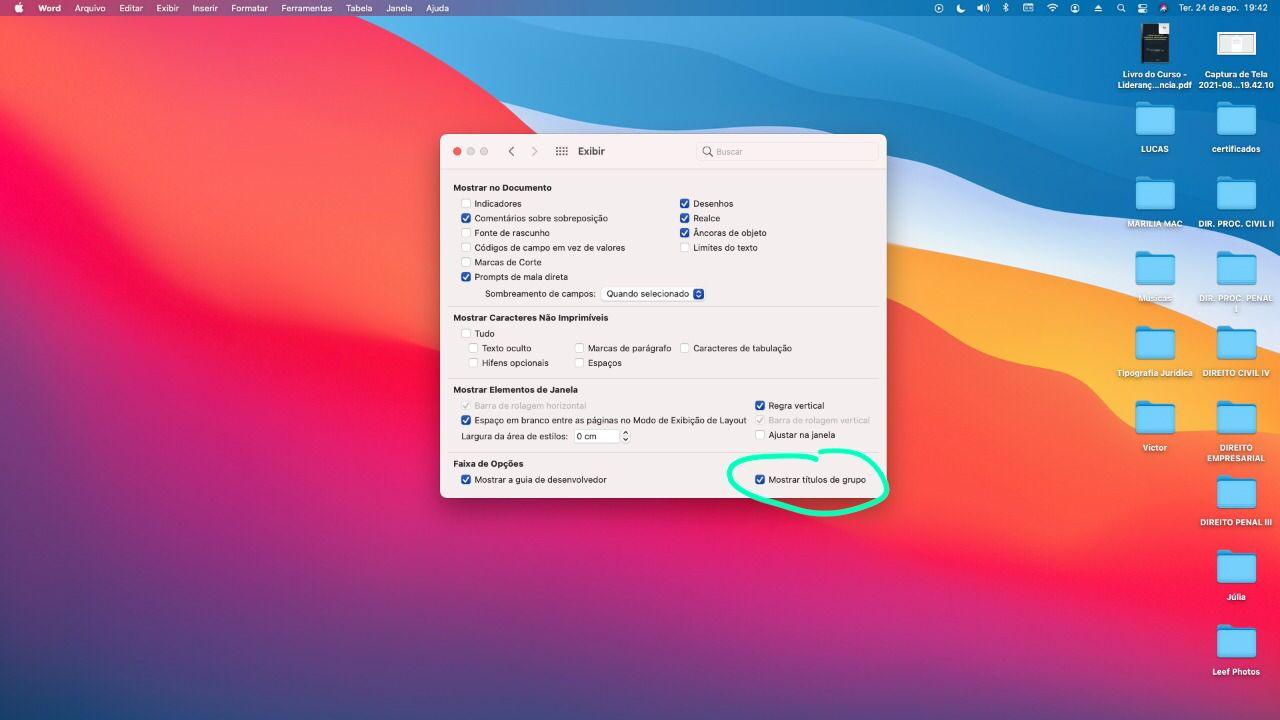This screenshot has height=720, width=1280.
Task: Check the Tudo nonprinting characters box
Action: [x=466, y=334]
